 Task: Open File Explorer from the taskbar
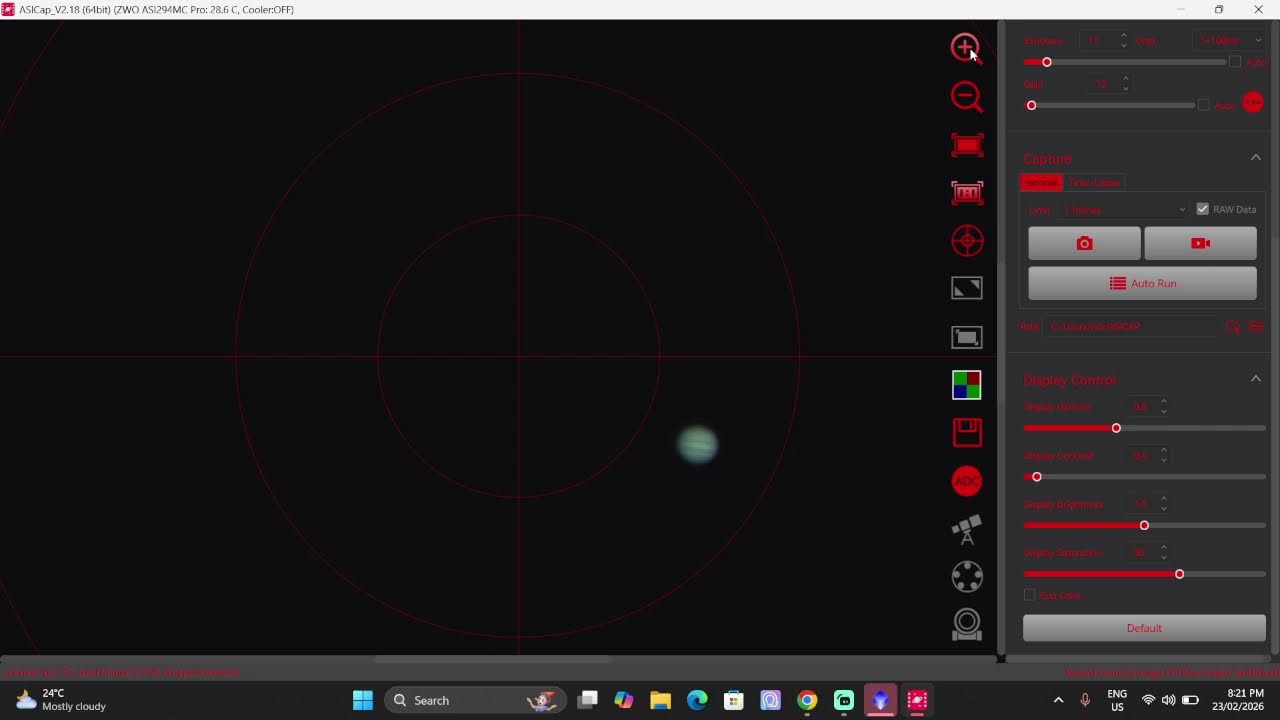[x=660, y=700]
